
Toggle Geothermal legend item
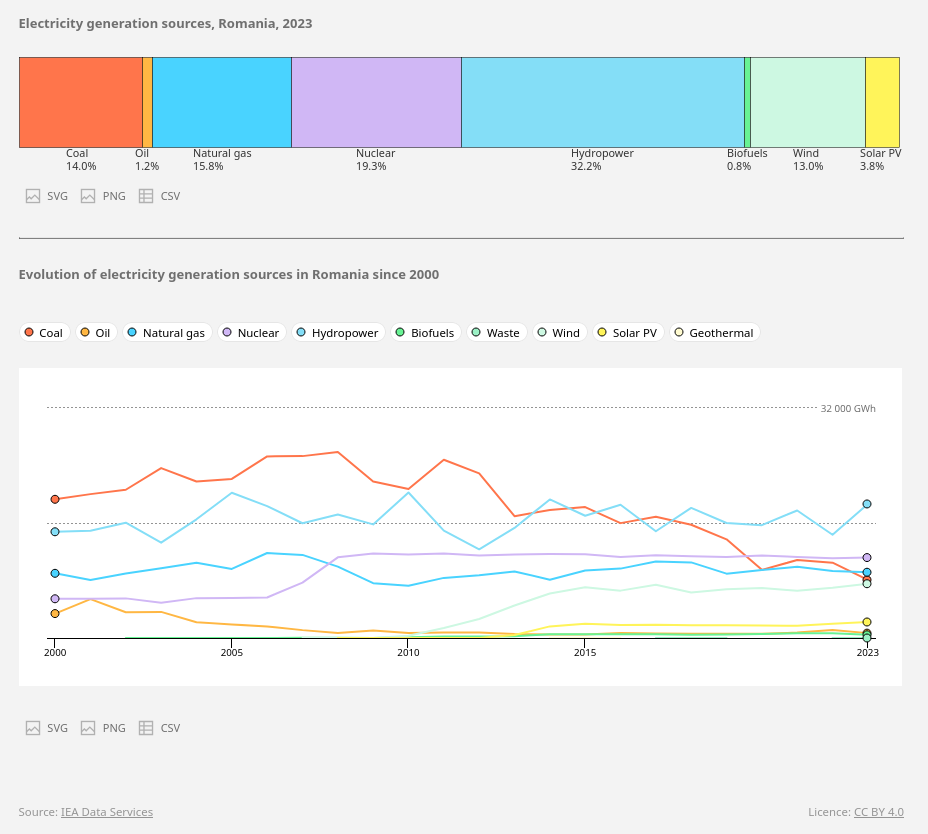[714, 333]
